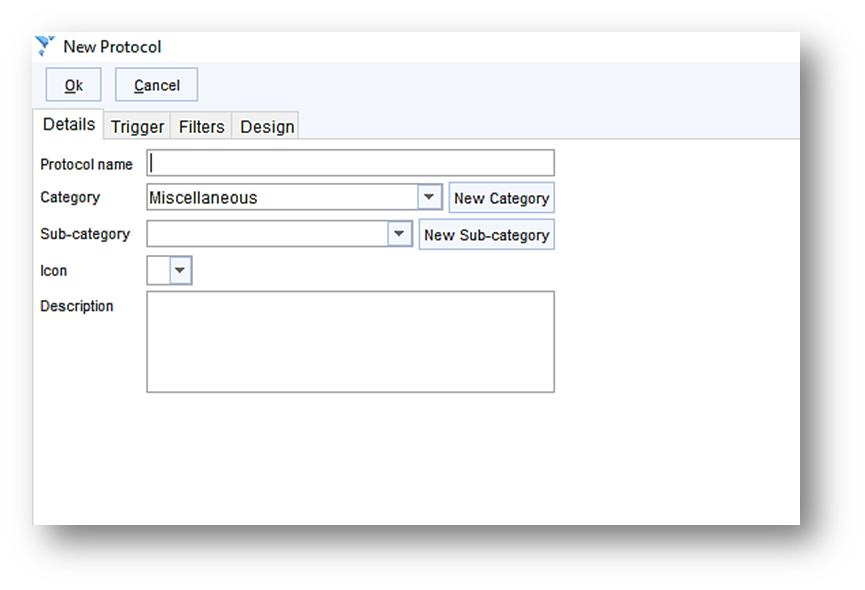Click the Ok button
The image size is (865, 590).
click(x=73, y=85)
